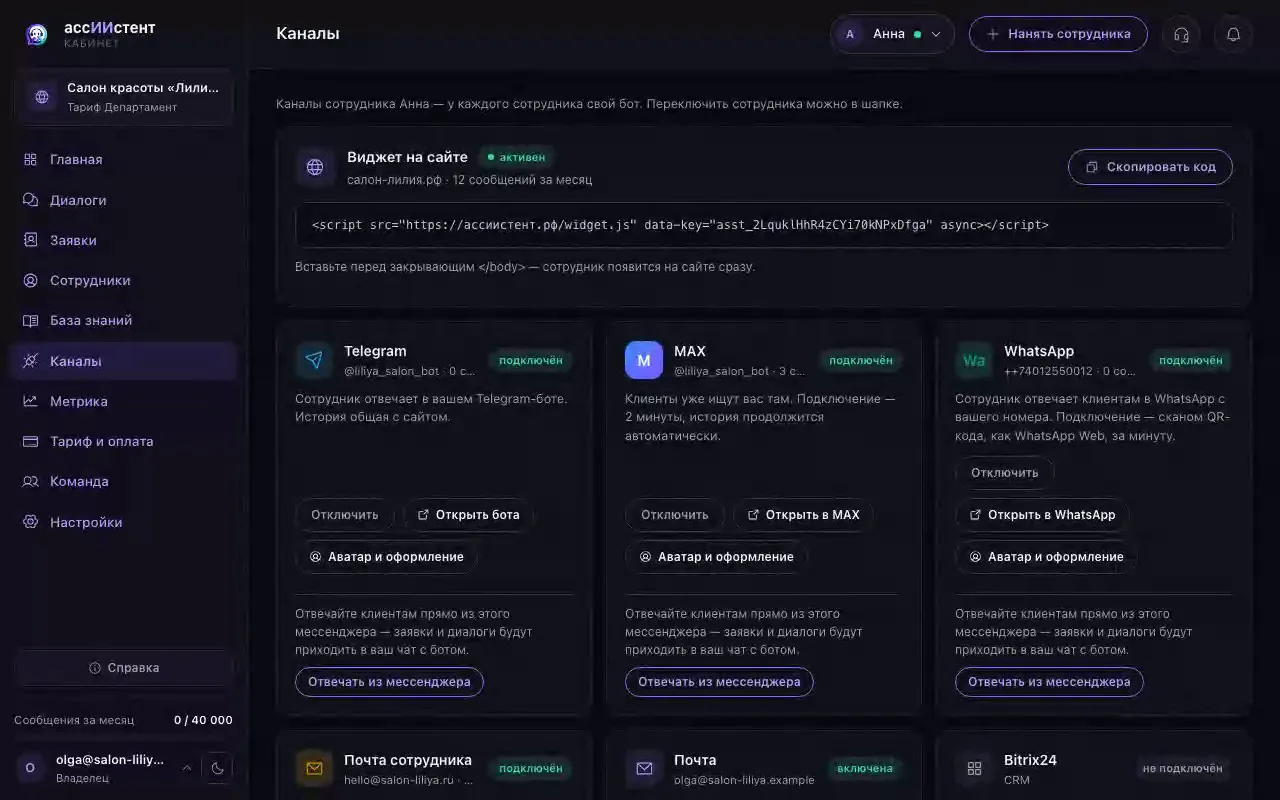The width and height of the screenshot is (1280, 800).
Task: Disconnect WhatsApp with Отключить
Action: pyautogui.click(x=1005, y=473)
